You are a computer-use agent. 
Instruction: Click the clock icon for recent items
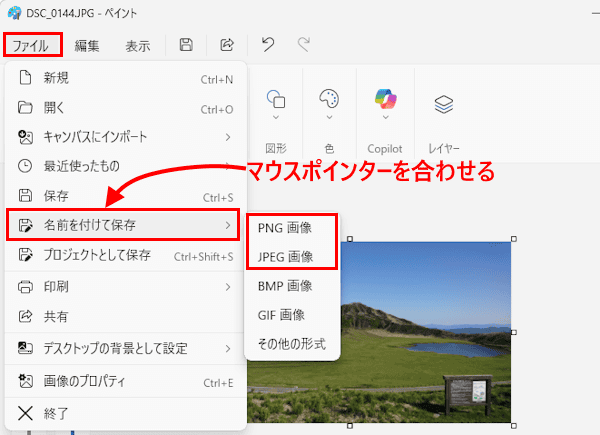point(25,166)
